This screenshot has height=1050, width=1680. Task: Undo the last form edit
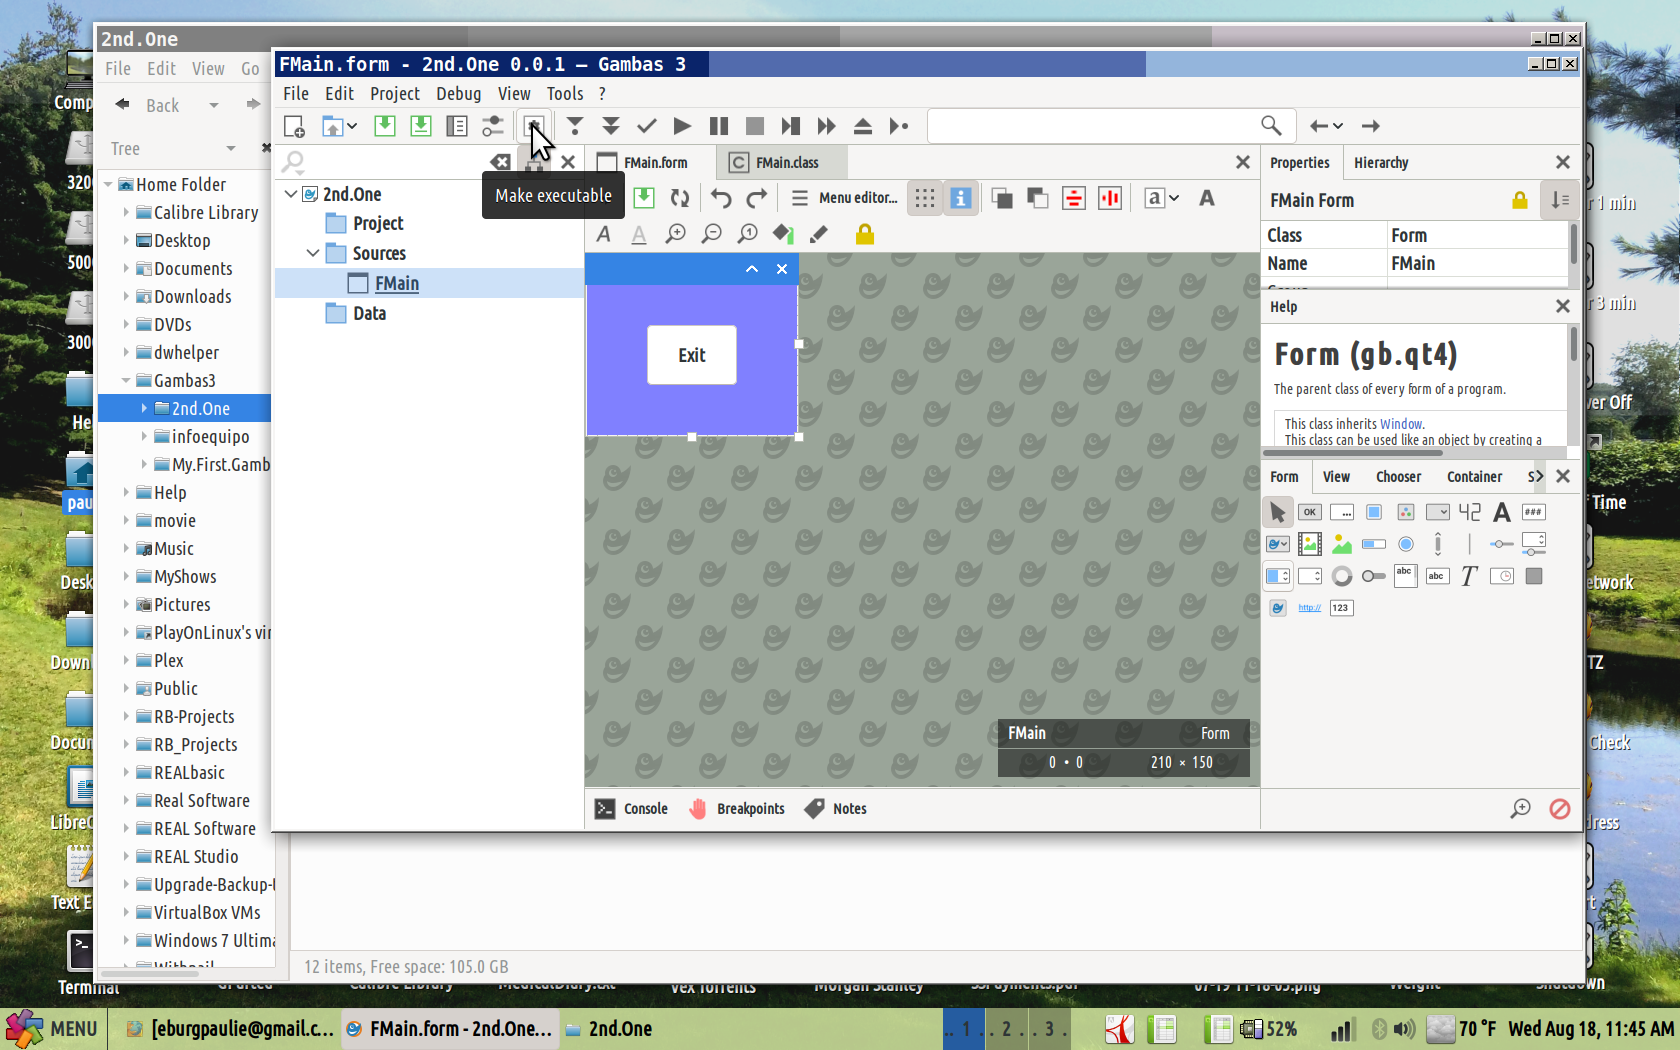[721, 198]
